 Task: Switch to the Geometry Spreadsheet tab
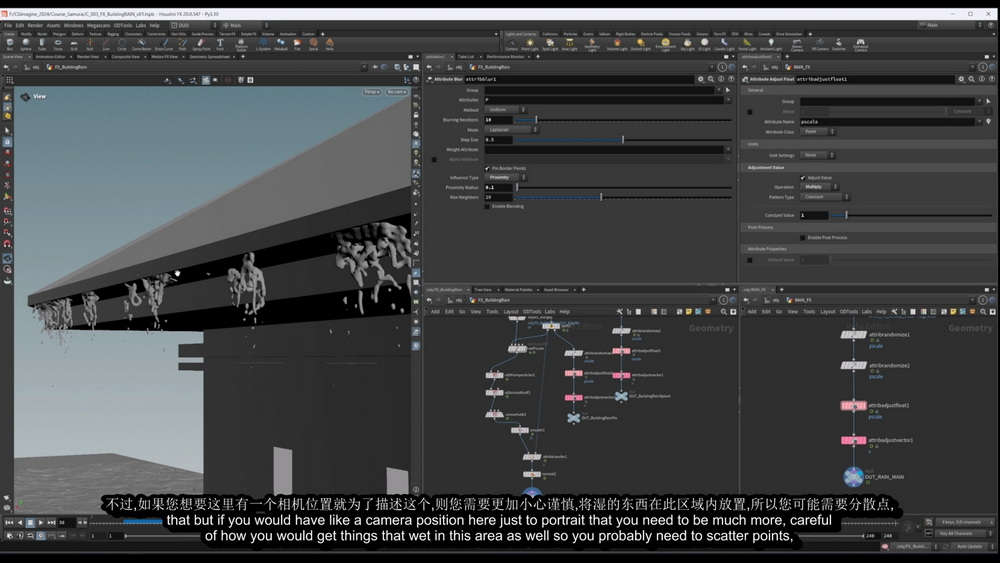tap(209, 57)
